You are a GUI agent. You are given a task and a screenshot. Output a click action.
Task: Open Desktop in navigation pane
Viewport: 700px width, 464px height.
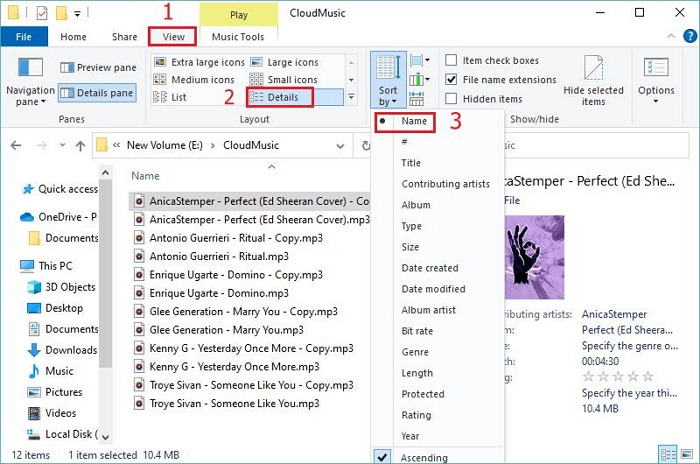pos(55,308)
